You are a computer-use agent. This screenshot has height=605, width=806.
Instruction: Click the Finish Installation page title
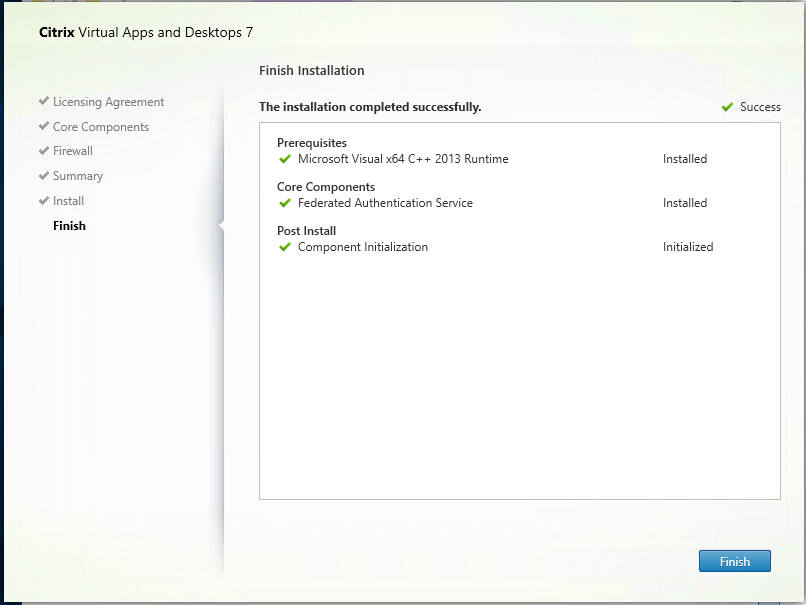pos(312,70)
